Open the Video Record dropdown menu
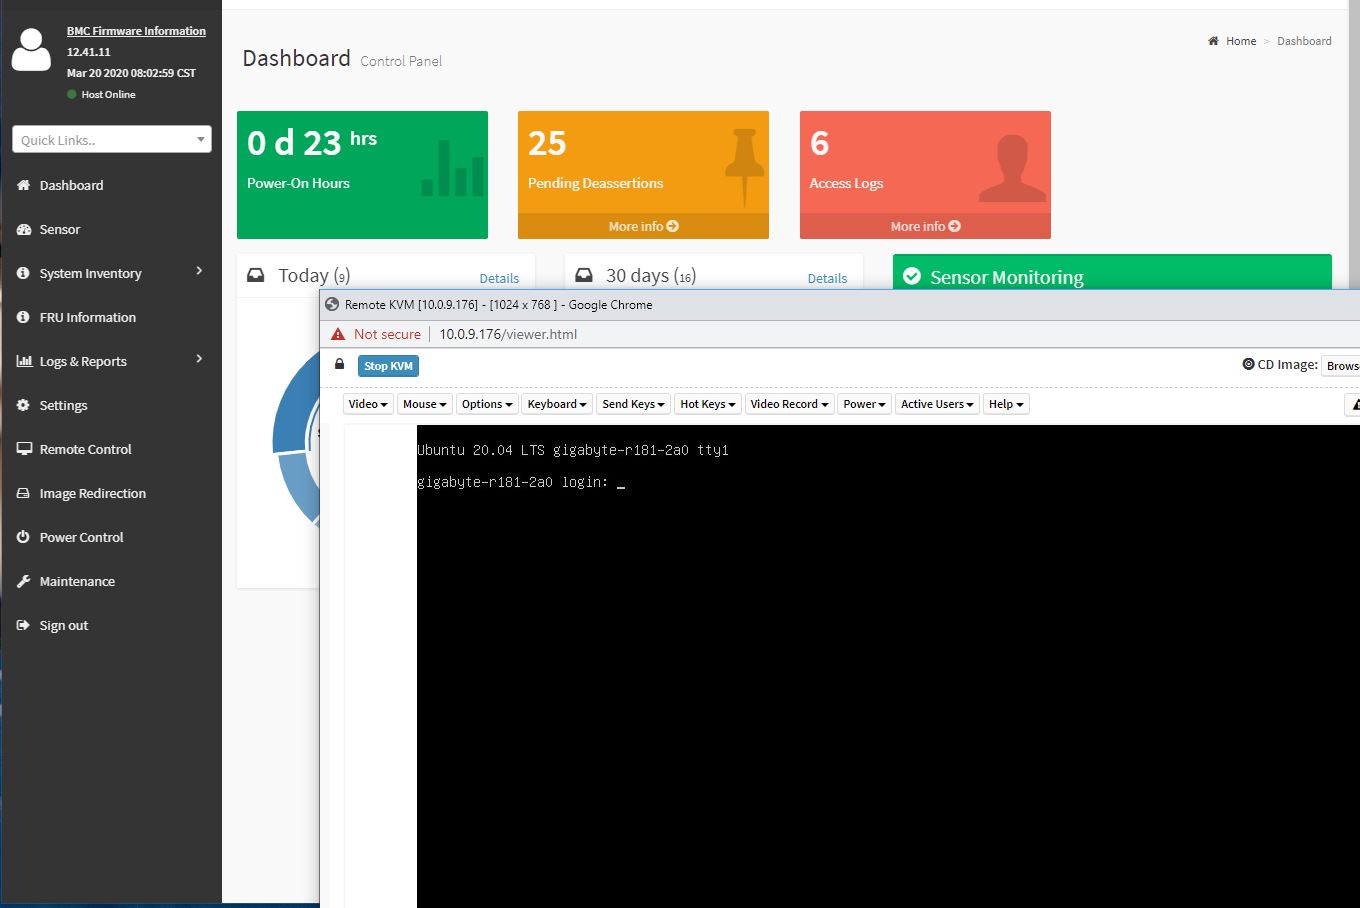 click(789, 404)
